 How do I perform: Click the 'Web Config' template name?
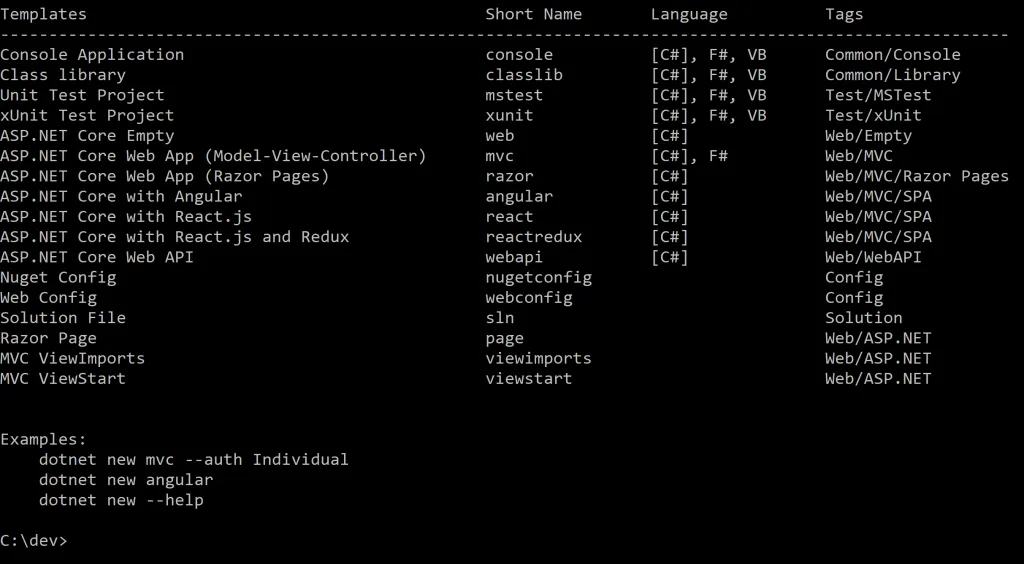pos(48,297)
